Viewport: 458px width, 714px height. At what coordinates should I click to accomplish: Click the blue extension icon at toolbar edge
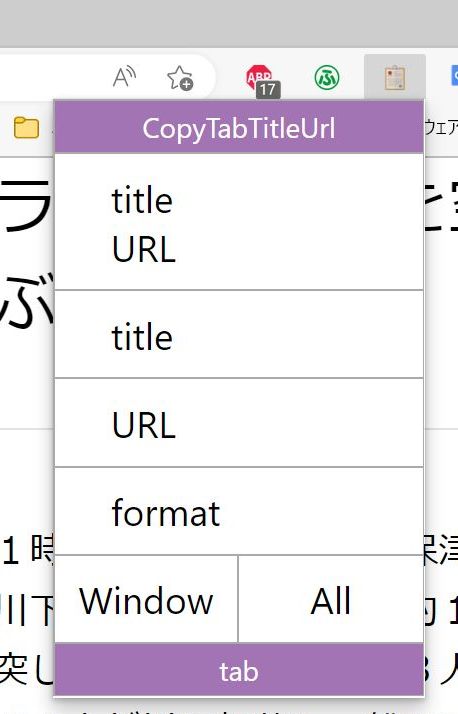454,76
